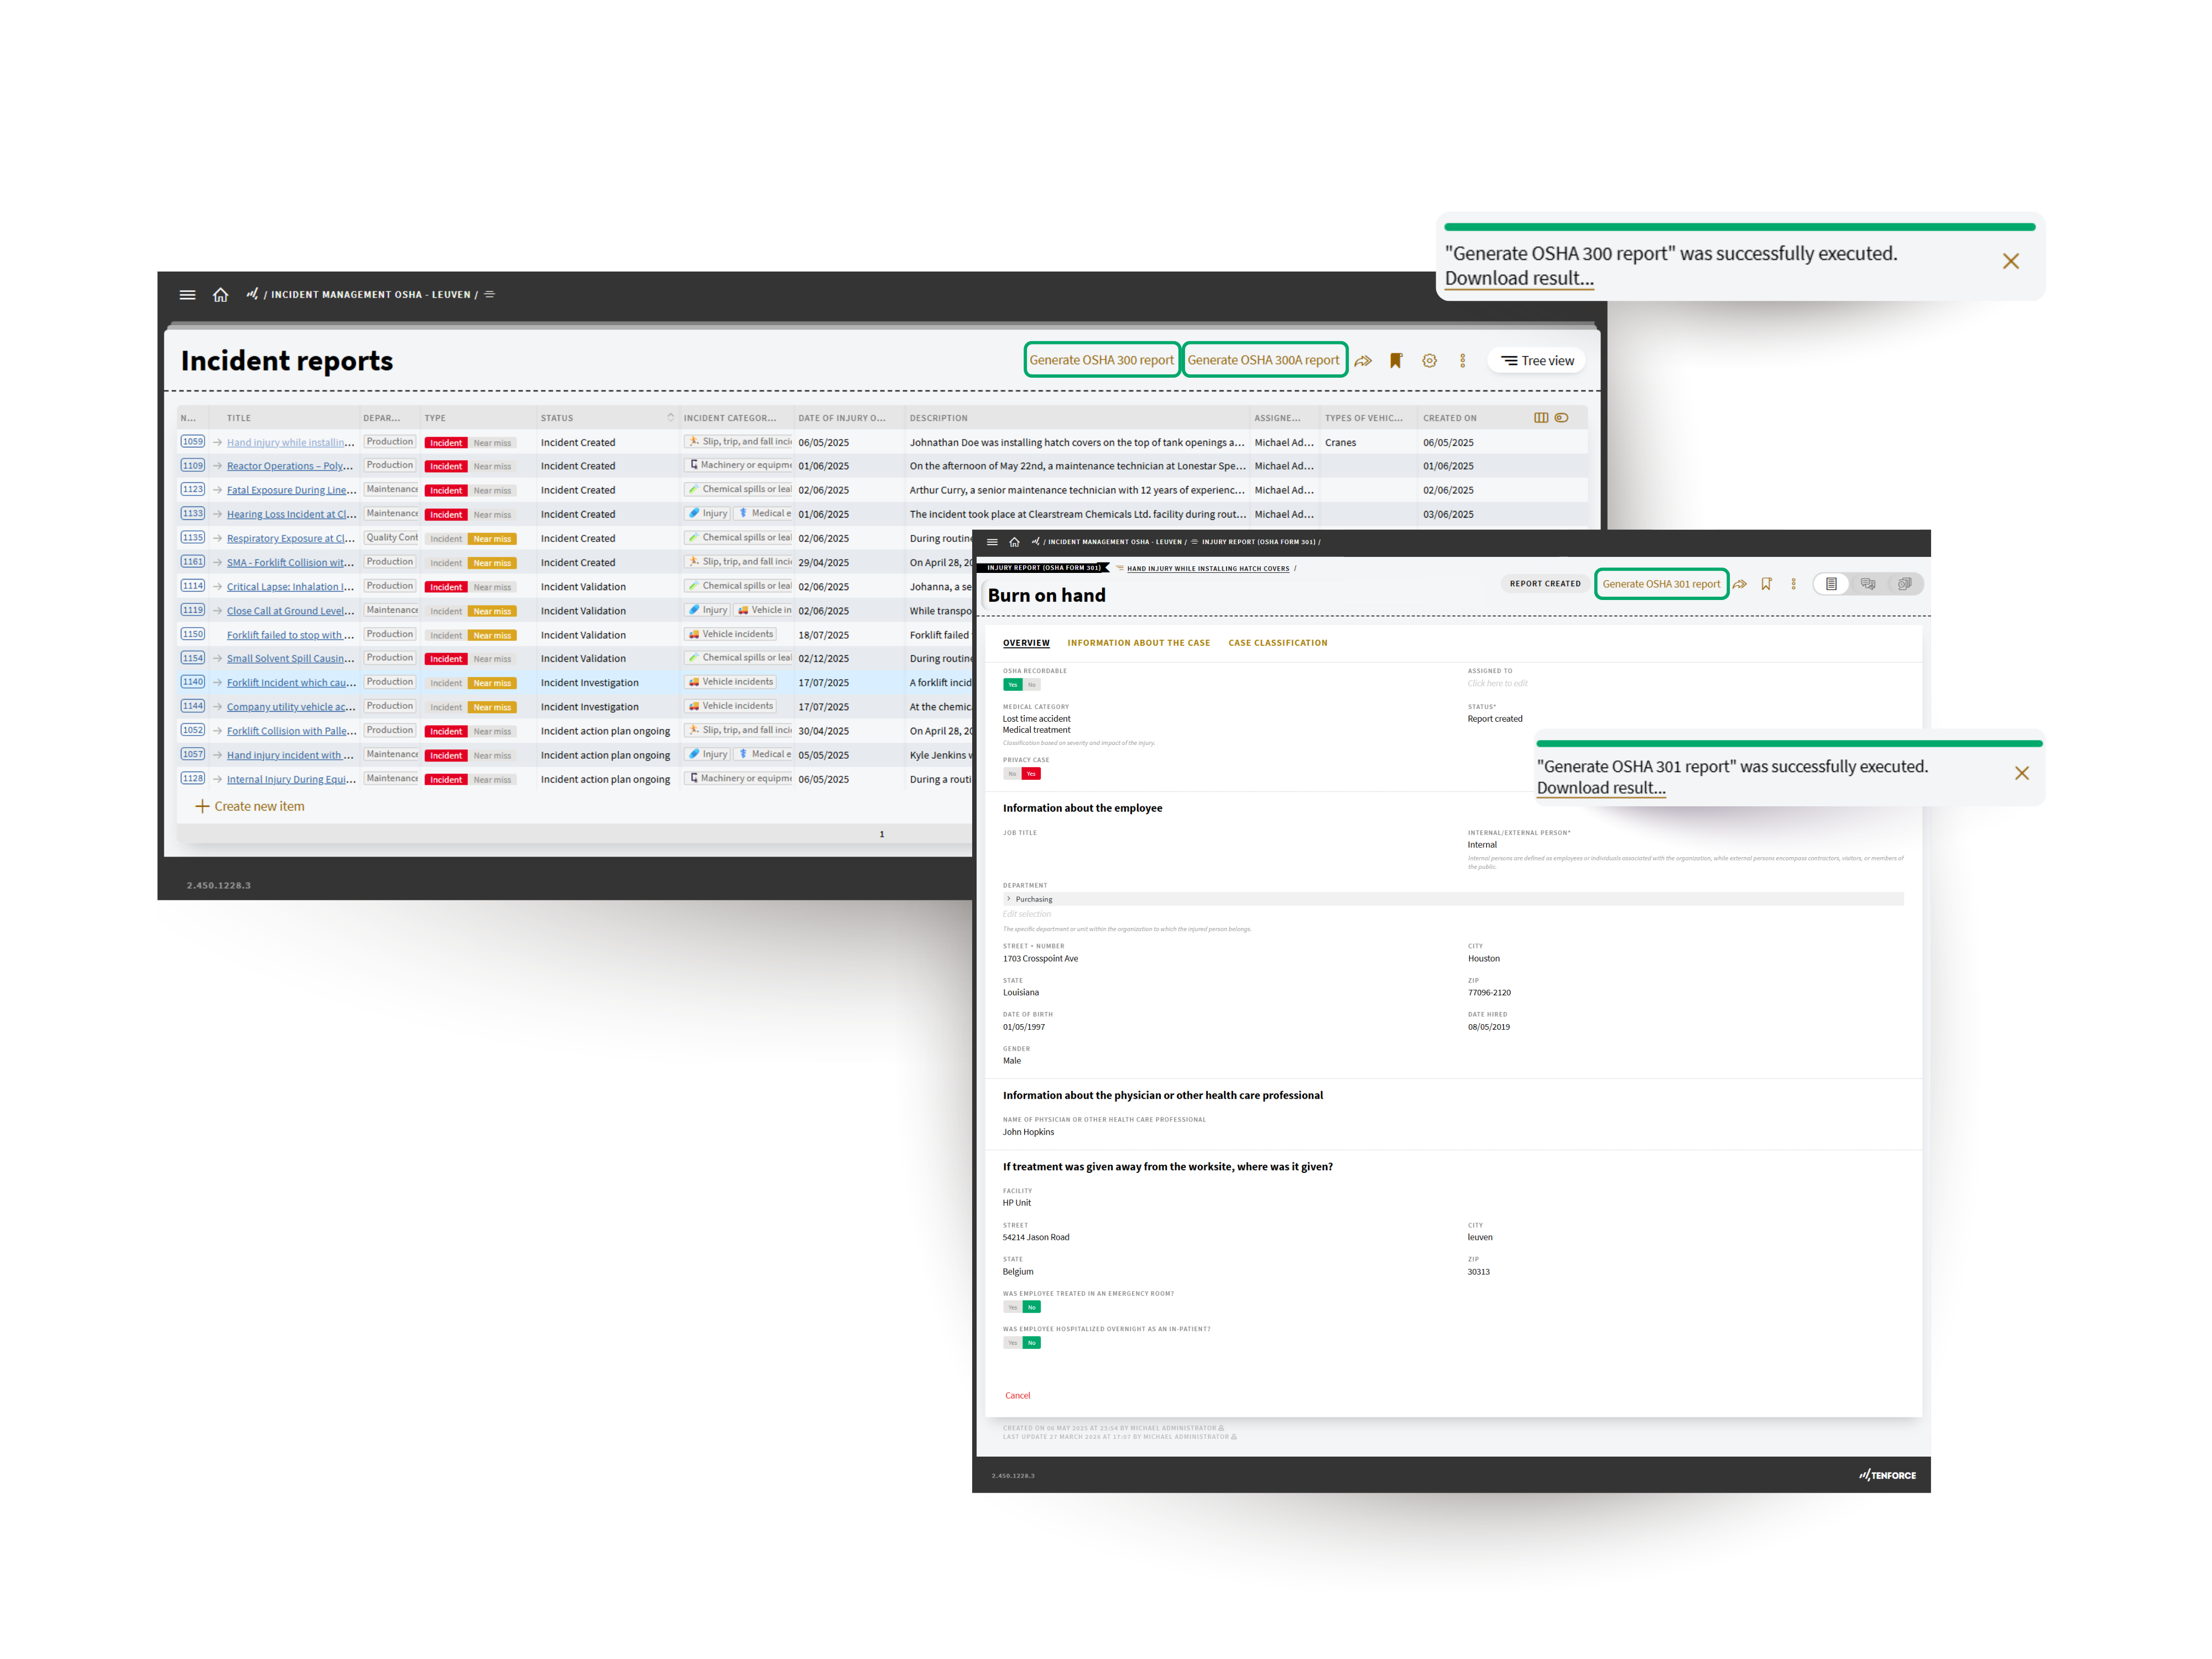Screen dimensions: 2212x1659
Task: Click Machinery or equipment tag in row 1109
Action: (739, 466)
